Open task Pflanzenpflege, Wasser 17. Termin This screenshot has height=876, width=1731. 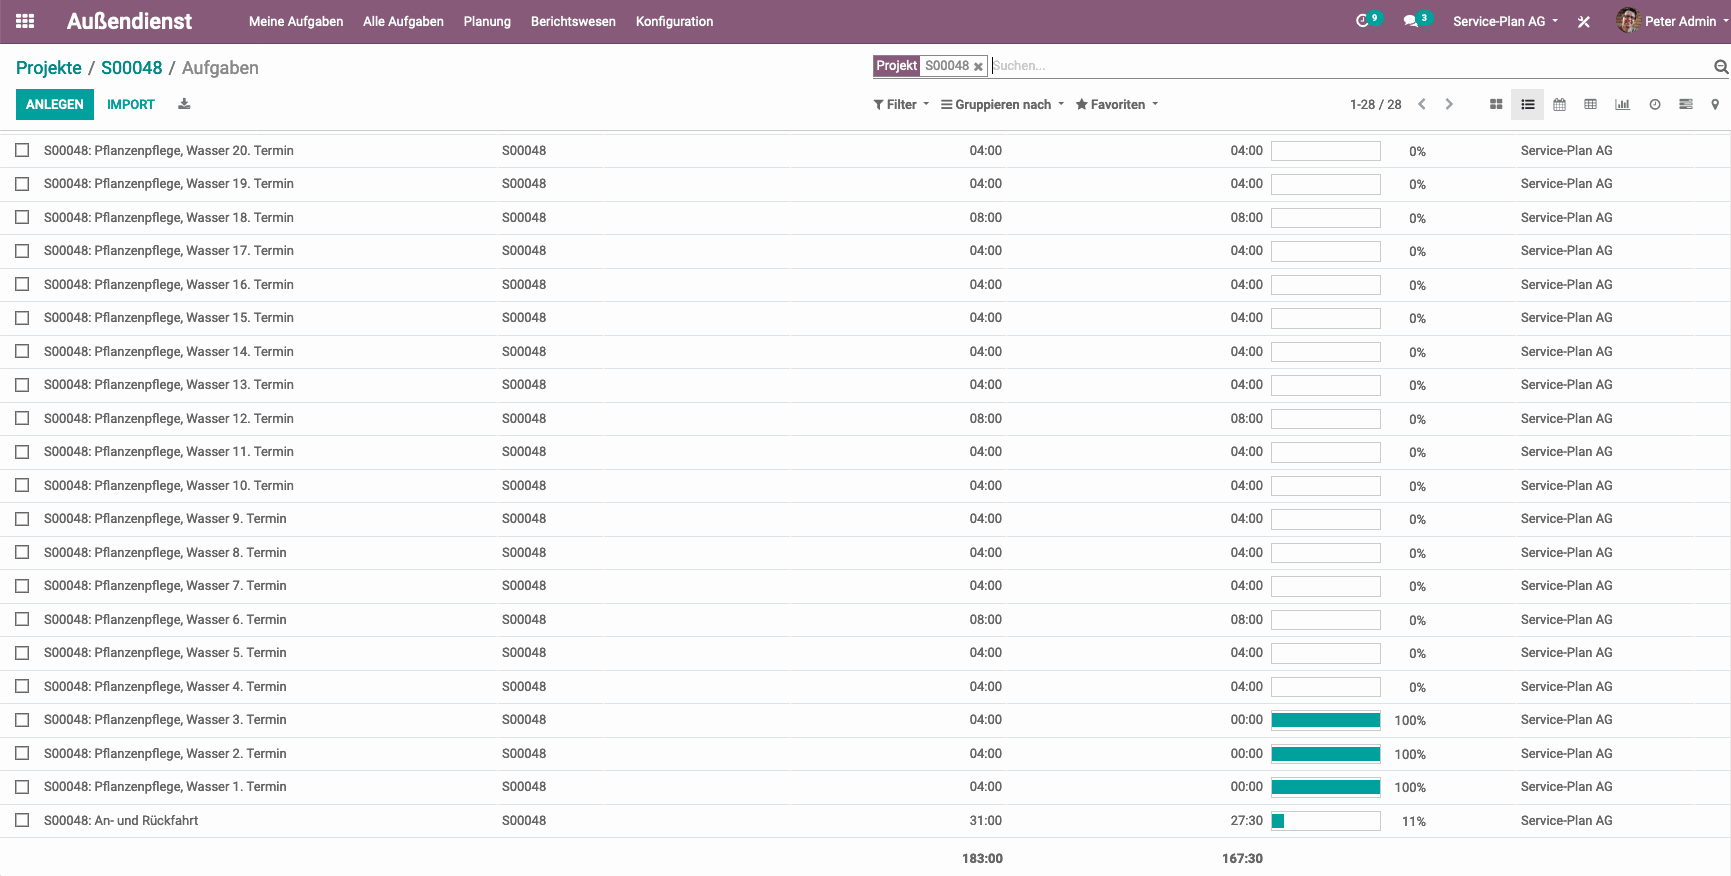tap(169, 251)
